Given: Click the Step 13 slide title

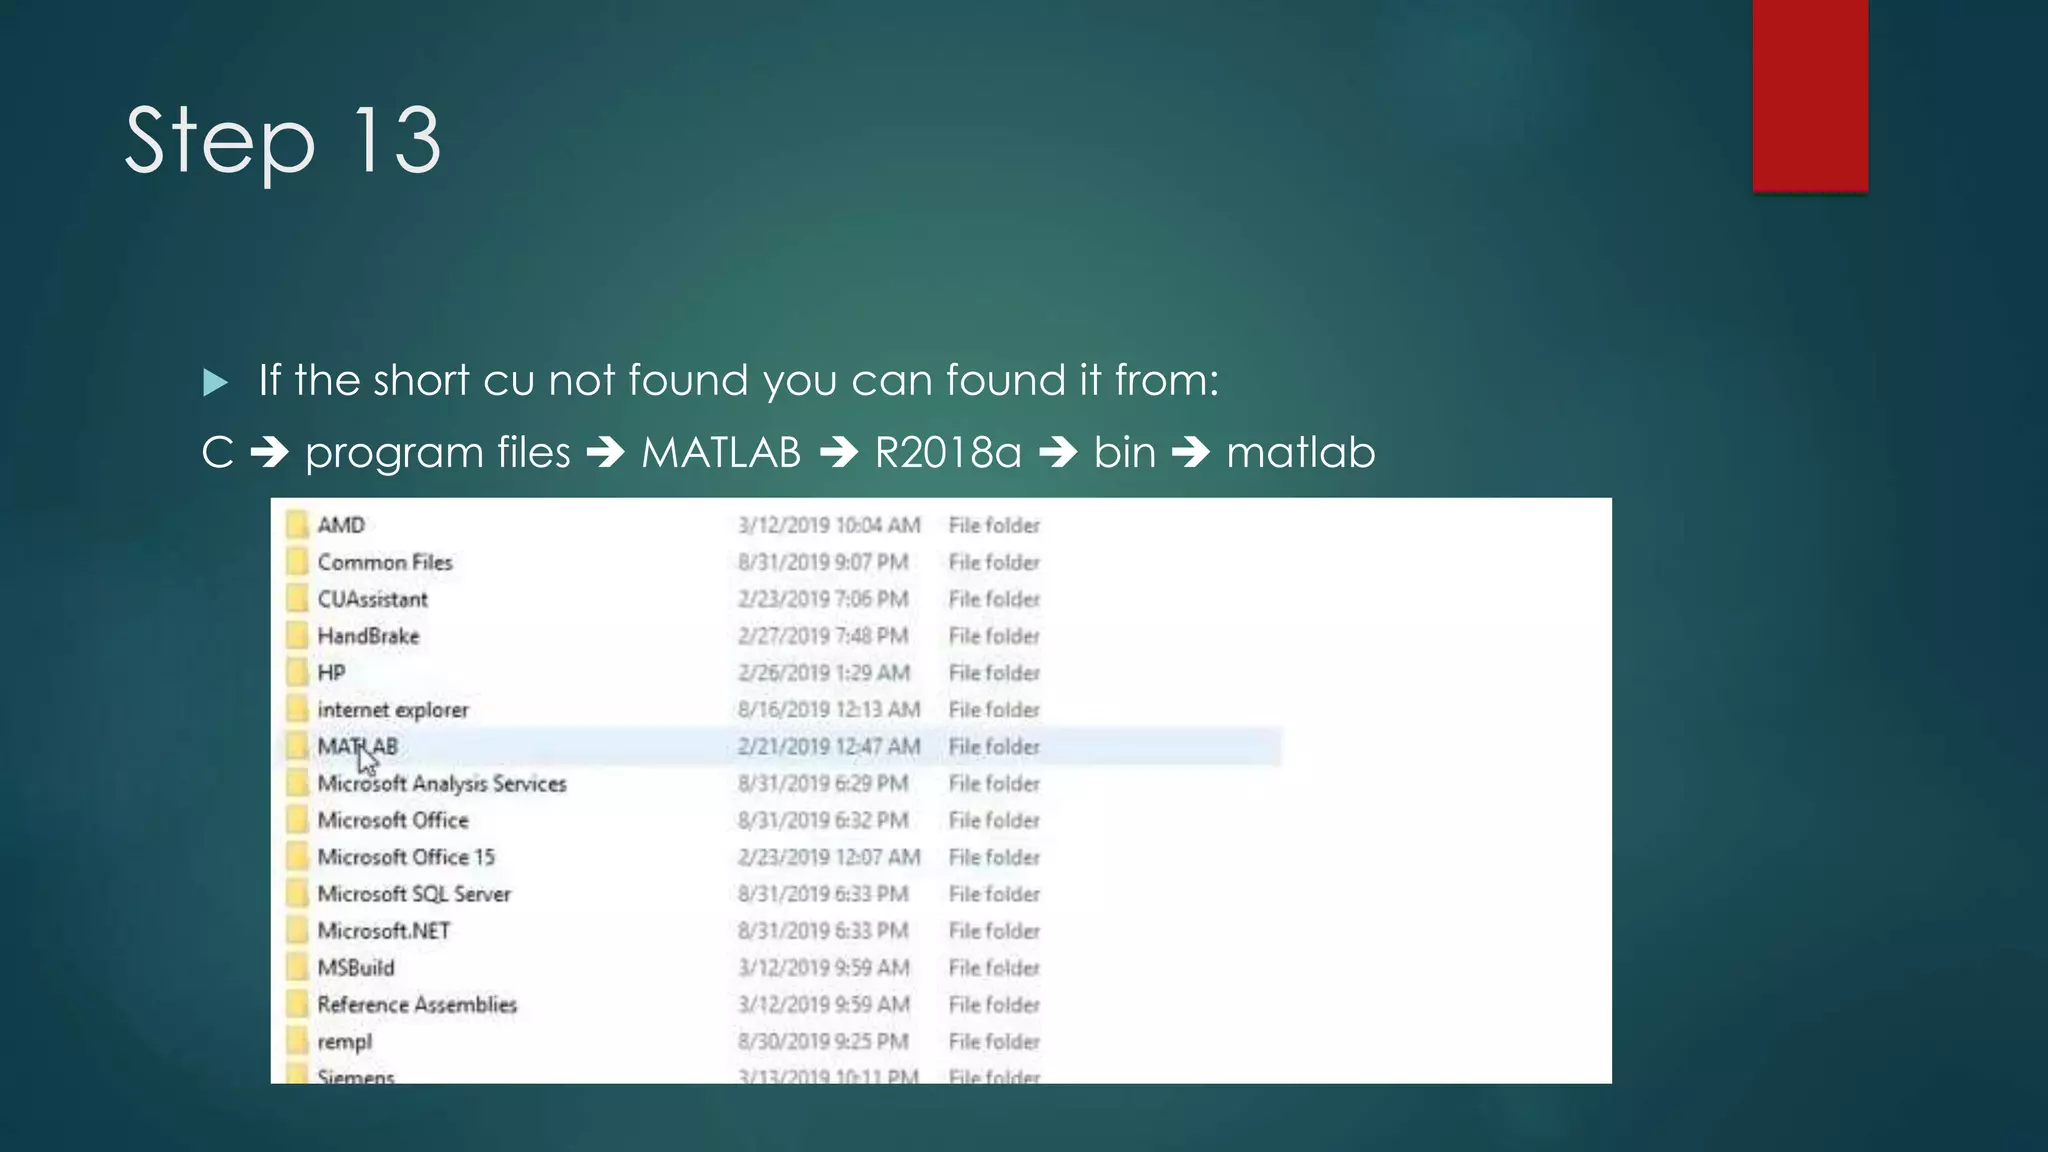Looking at the screenshot, I should click(x=282, y=140).
